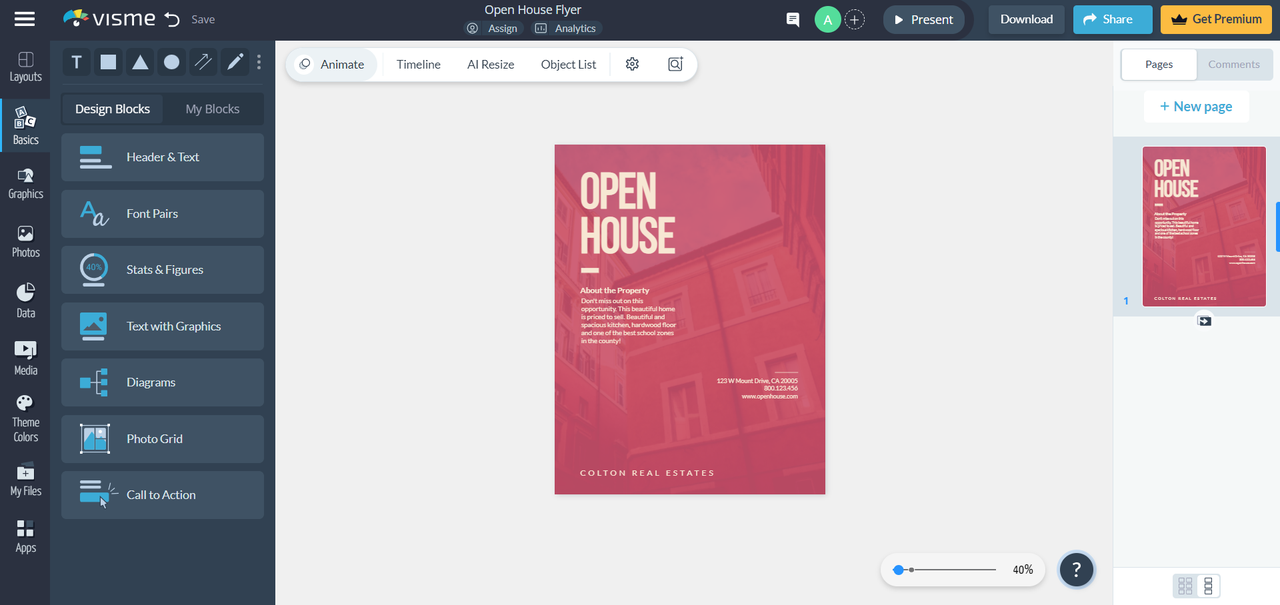Select the Text tool

tap(76, 62)
